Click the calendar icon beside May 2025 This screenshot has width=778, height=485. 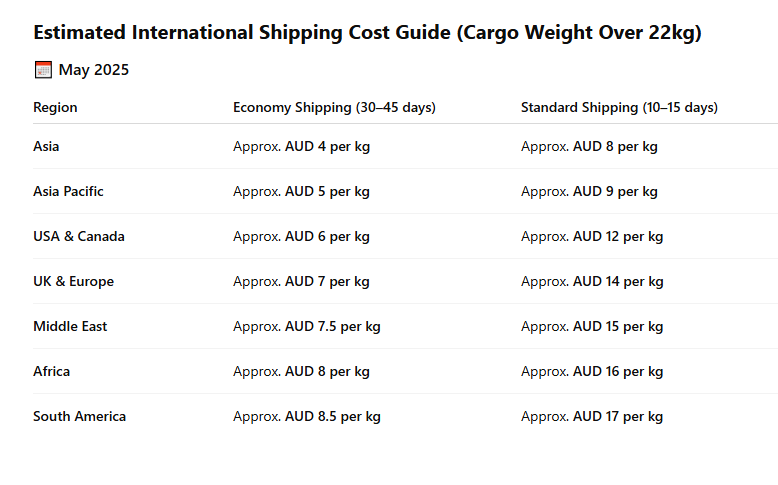[43, 70]
